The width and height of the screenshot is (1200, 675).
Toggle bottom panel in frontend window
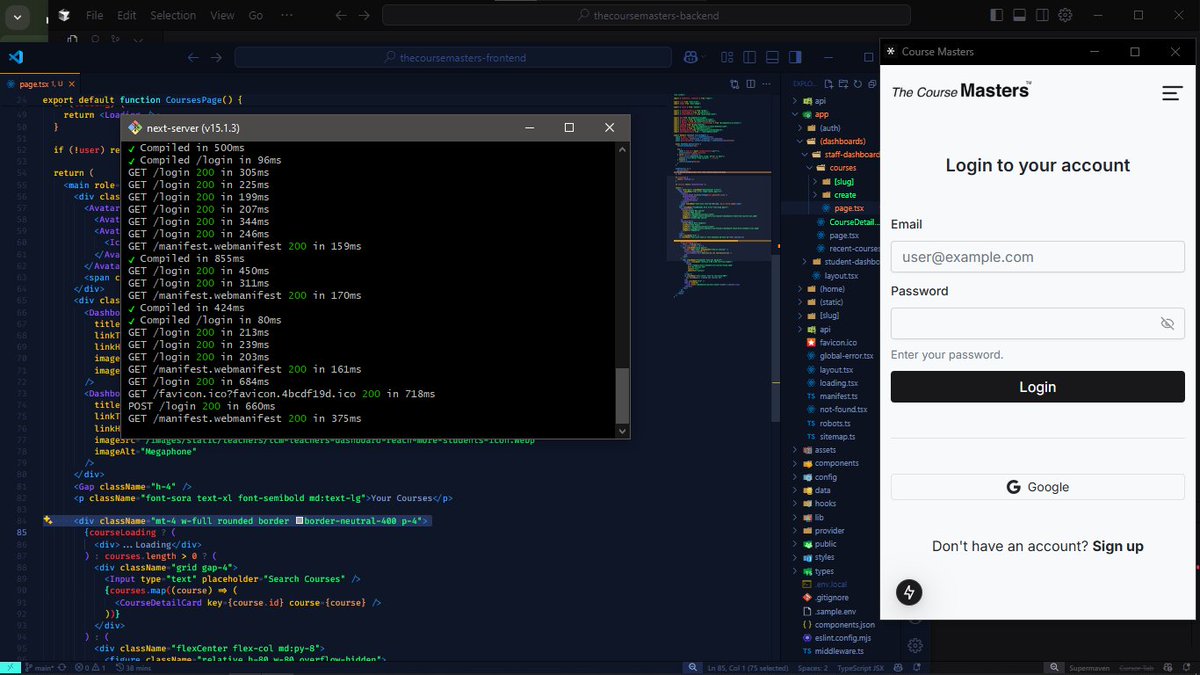(x=773, y=57)
